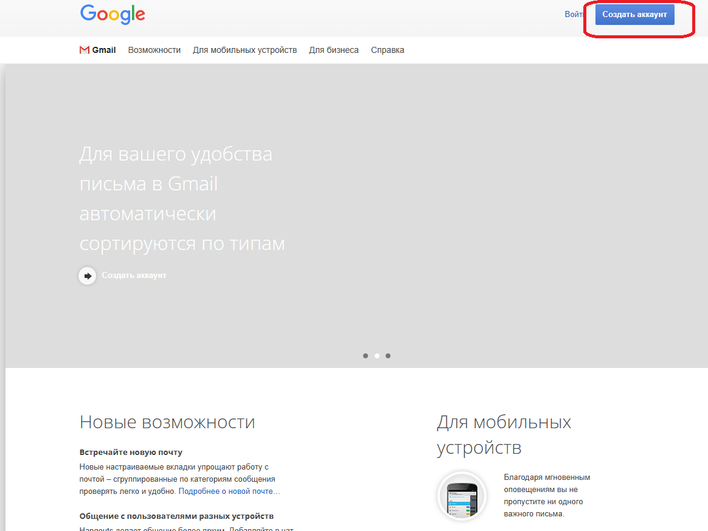Image resolution: width=708 pixels, height=531 pixels.
Task: Open Для мобильных устройств navigation item
Action: pyautogui.click(x=245, y=50)
